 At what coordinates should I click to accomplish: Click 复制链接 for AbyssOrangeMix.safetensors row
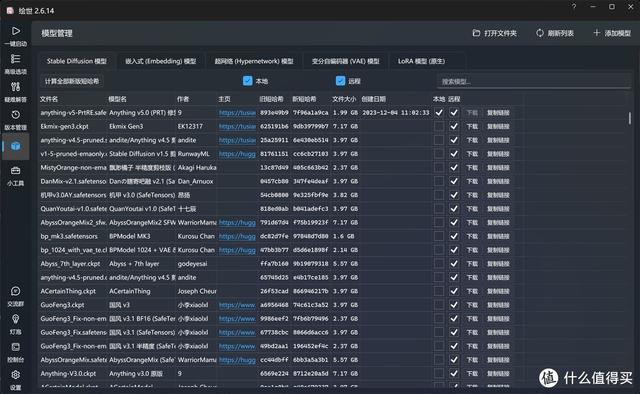pos(498,360)
